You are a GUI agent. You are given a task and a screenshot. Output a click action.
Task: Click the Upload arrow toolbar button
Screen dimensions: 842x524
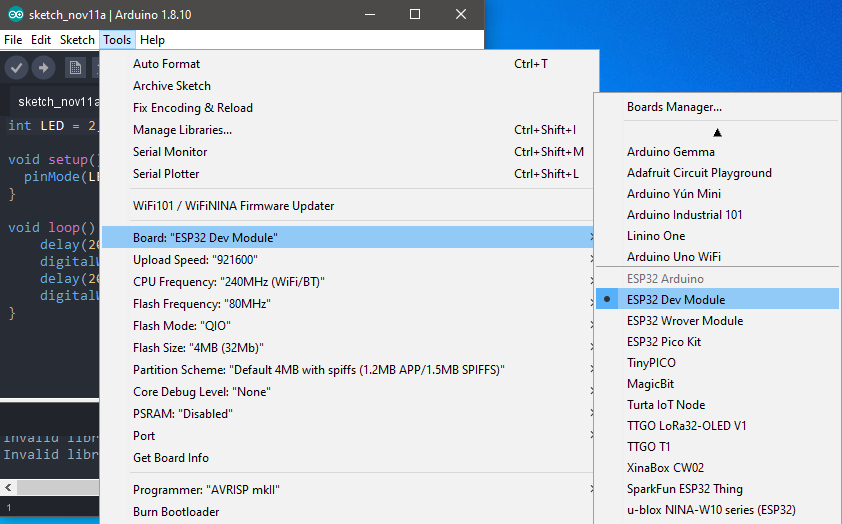point(43,67)
